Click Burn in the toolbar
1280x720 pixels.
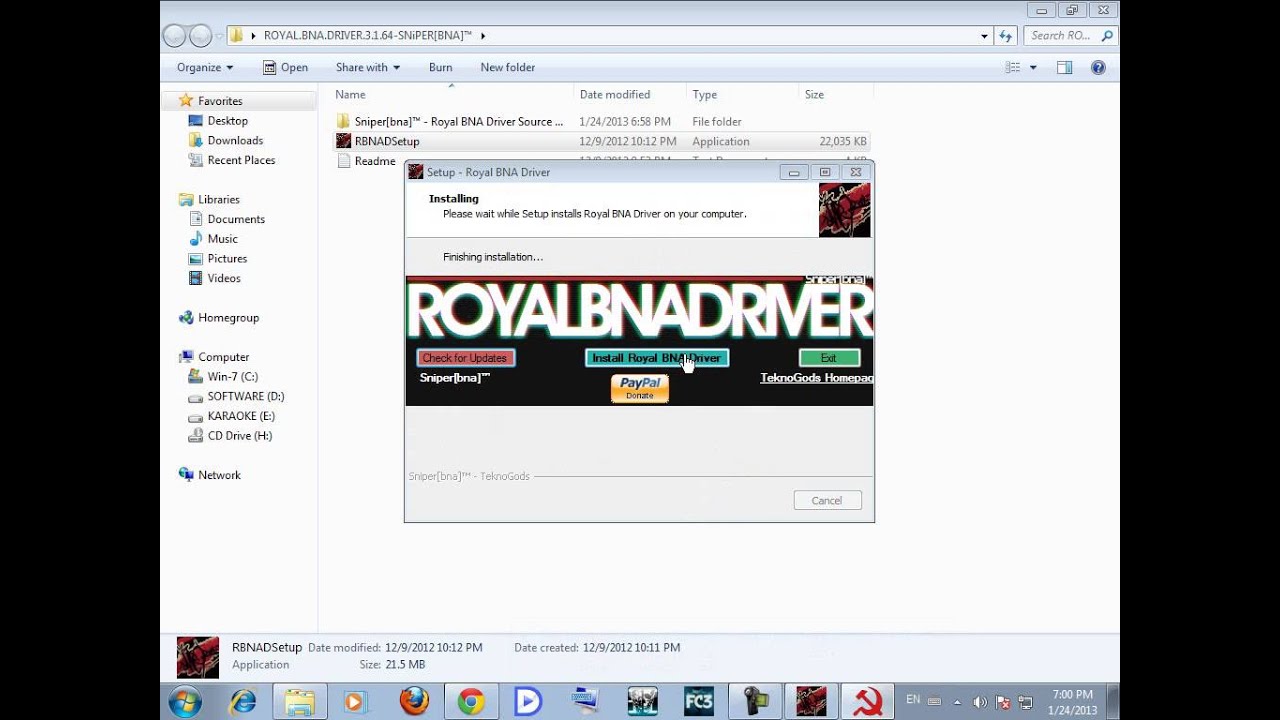[x=440, y=67]
